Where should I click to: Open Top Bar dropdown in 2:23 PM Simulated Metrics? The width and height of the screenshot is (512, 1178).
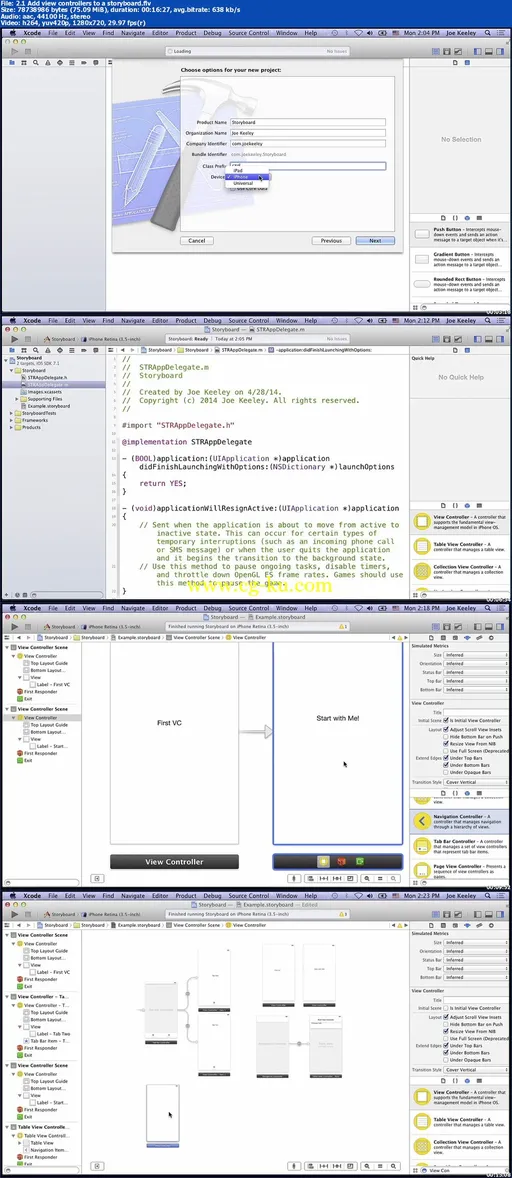[x=476, y=968]
